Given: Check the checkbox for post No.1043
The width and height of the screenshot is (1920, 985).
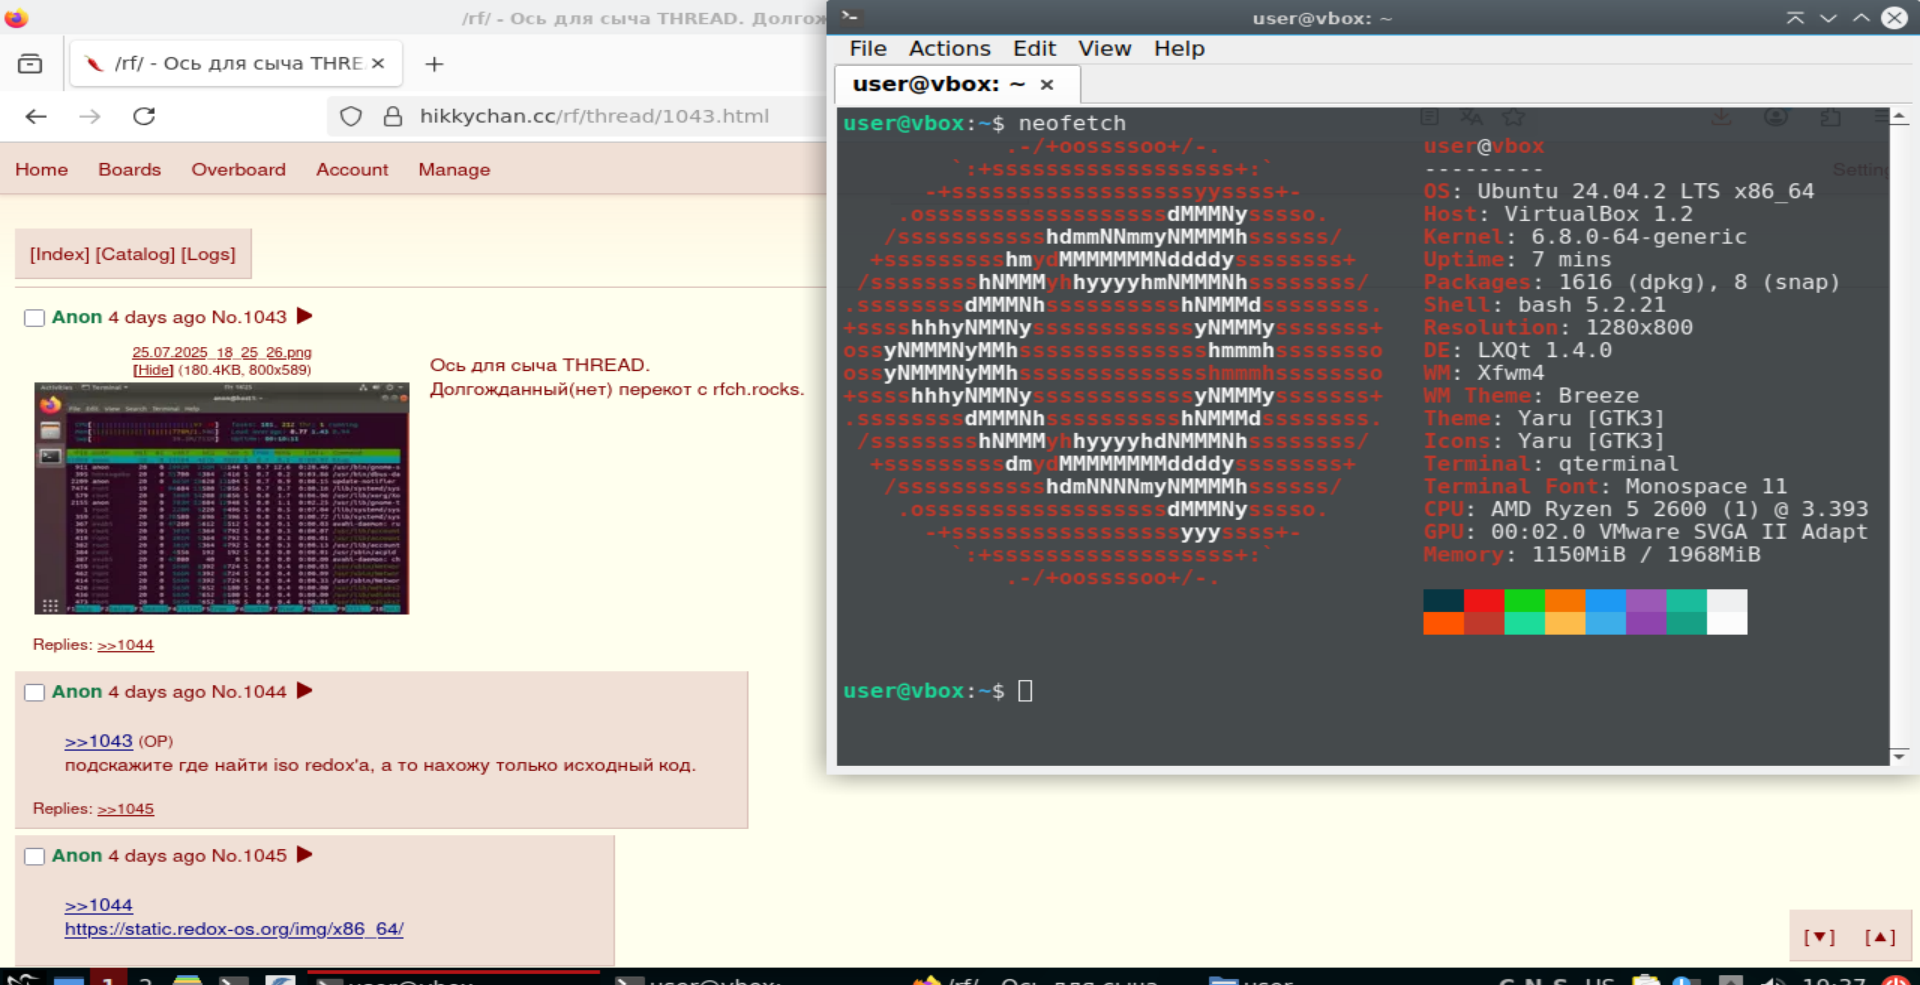Looking at the screenshot, I should [35, 318].
